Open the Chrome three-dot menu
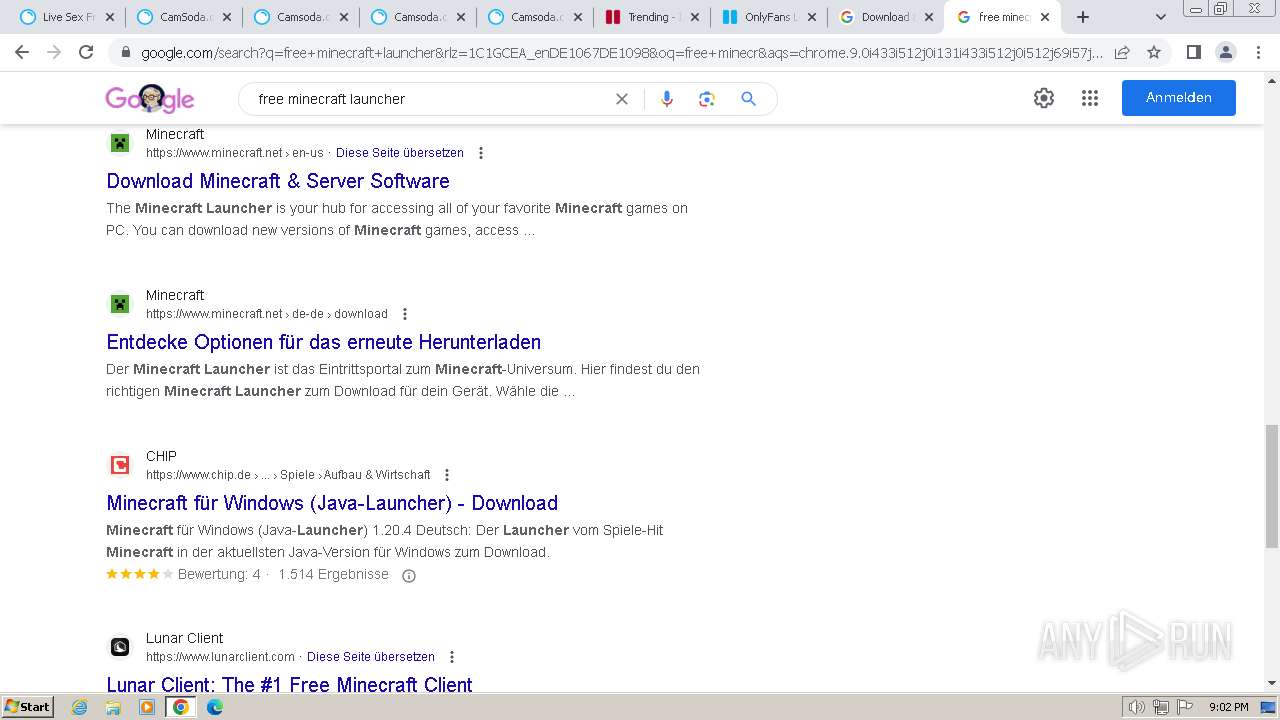This screenshot has height=720, width=1280. click(x=1257, y=52)
